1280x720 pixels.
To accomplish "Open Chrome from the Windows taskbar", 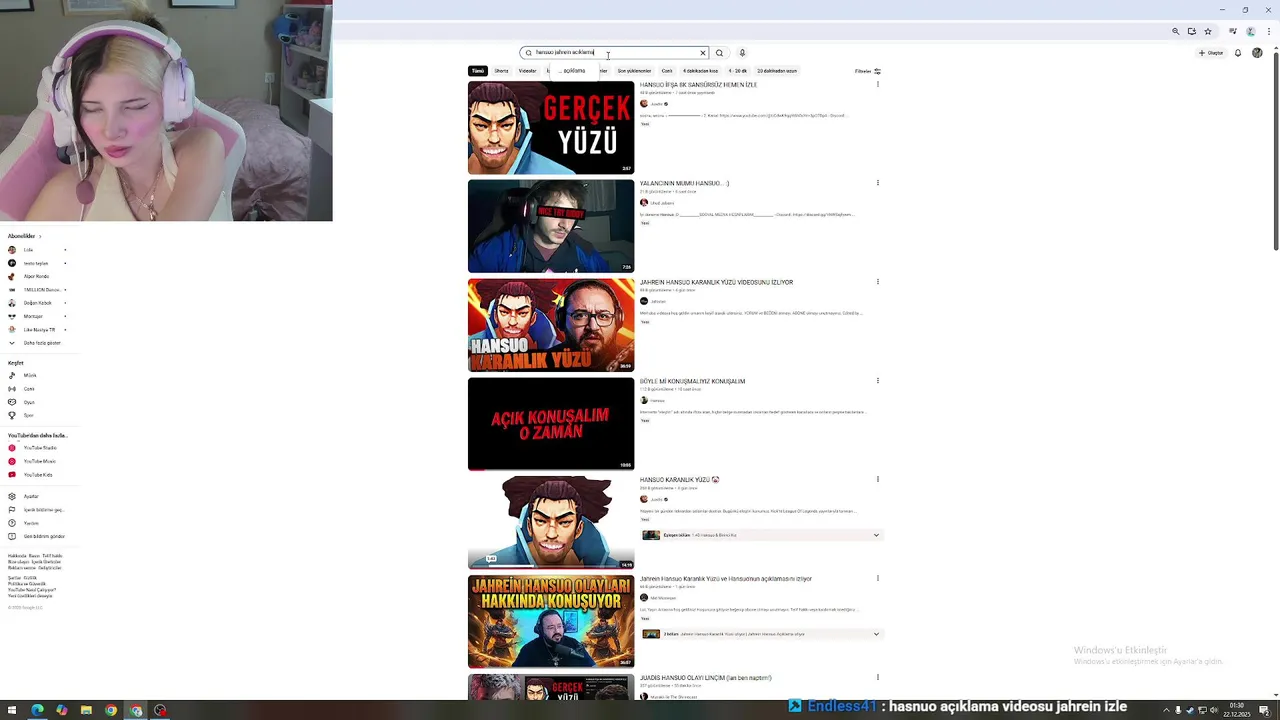I will click(x=111, y=711).
